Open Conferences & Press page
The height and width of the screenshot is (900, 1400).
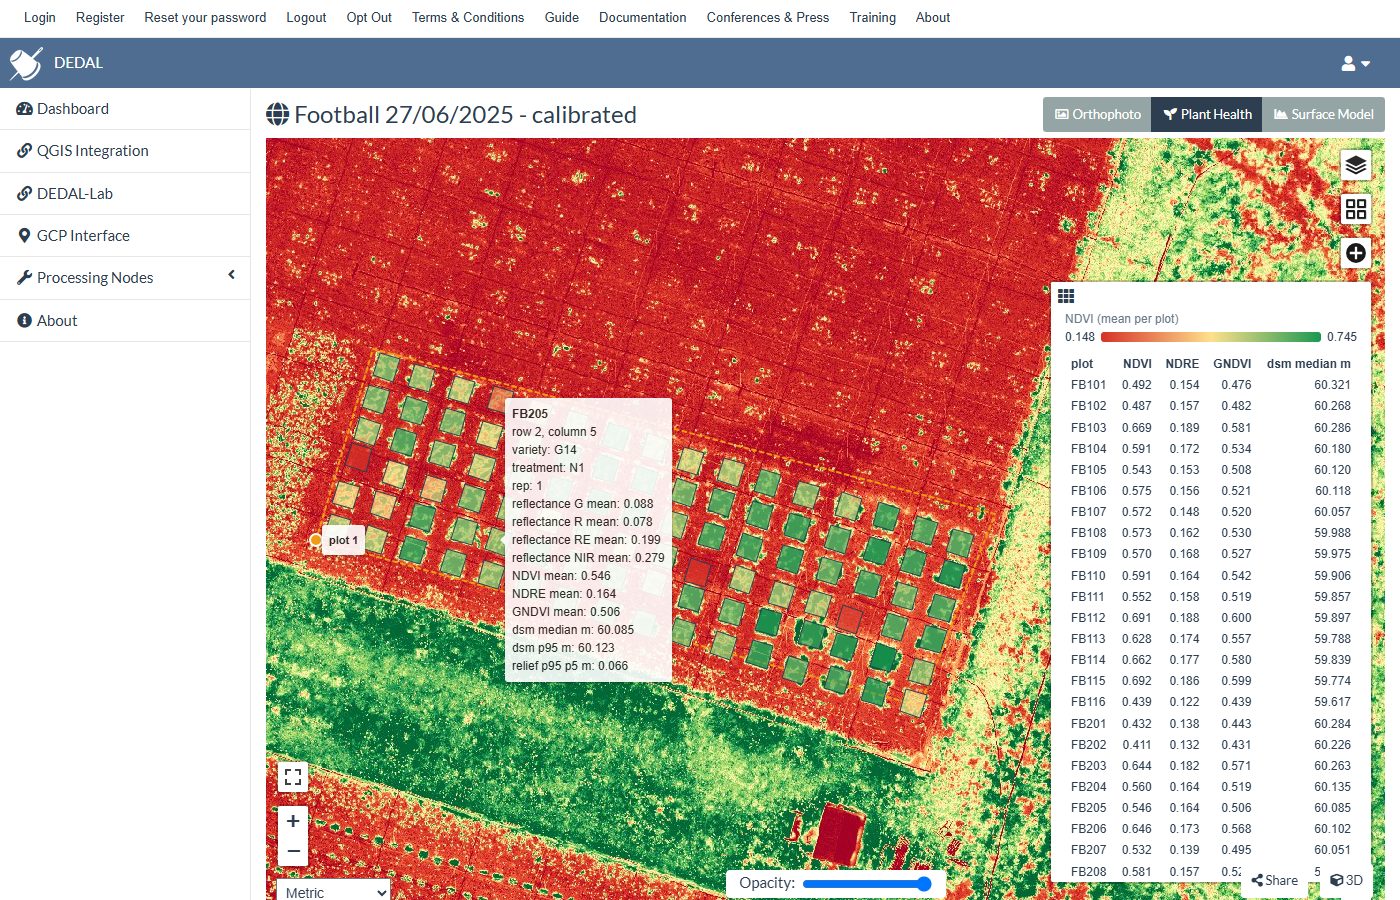pyautogui.click(x=768, y=17)
